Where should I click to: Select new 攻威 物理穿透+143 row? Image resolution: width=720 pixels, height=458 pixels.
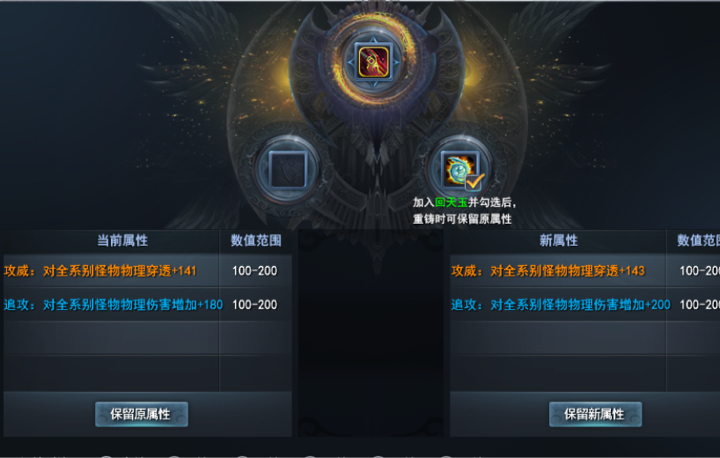tap(585, 271)
